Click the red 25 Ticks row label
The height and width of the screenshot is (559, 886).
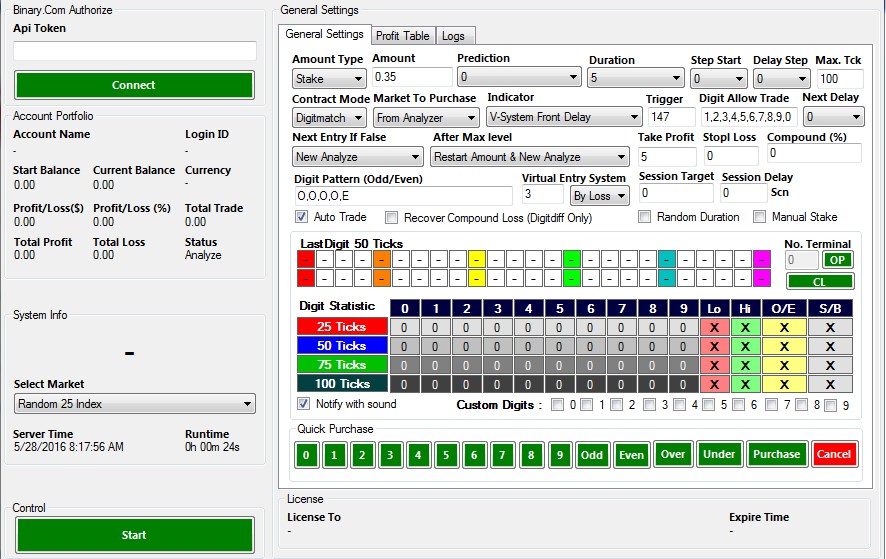tap(342, 327)
